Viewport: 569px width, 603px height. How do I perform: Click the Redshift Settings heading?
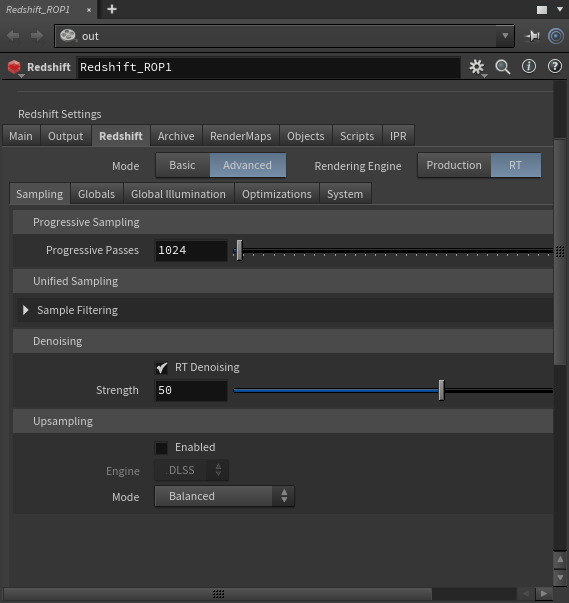[60, 114]
